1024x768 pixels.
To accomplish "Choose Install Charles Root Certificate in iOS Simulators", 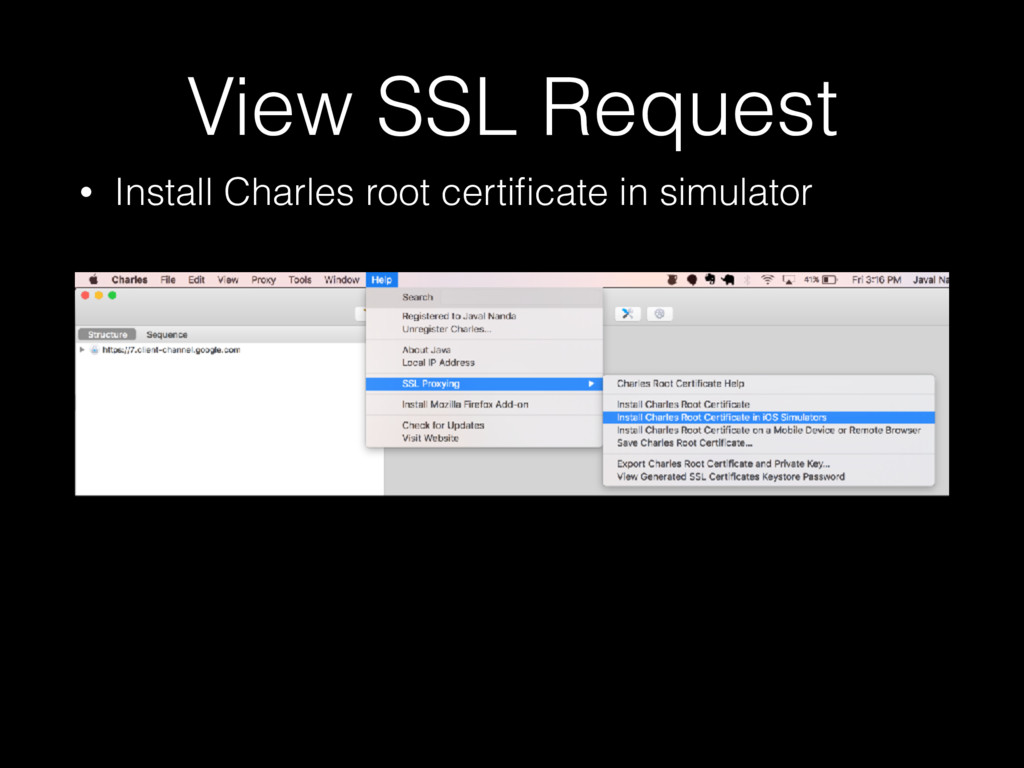I will point(769,417).
